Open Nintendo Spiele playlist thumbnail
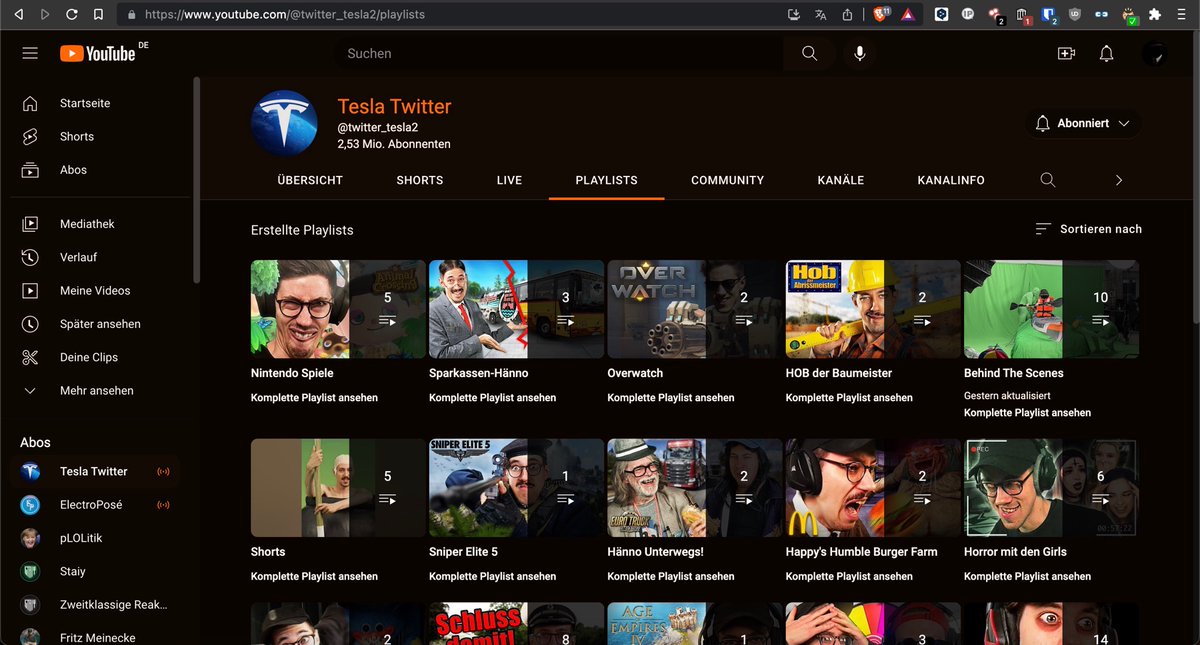Viewport: 1200px width, 645px height. click(x=338, y=309)
